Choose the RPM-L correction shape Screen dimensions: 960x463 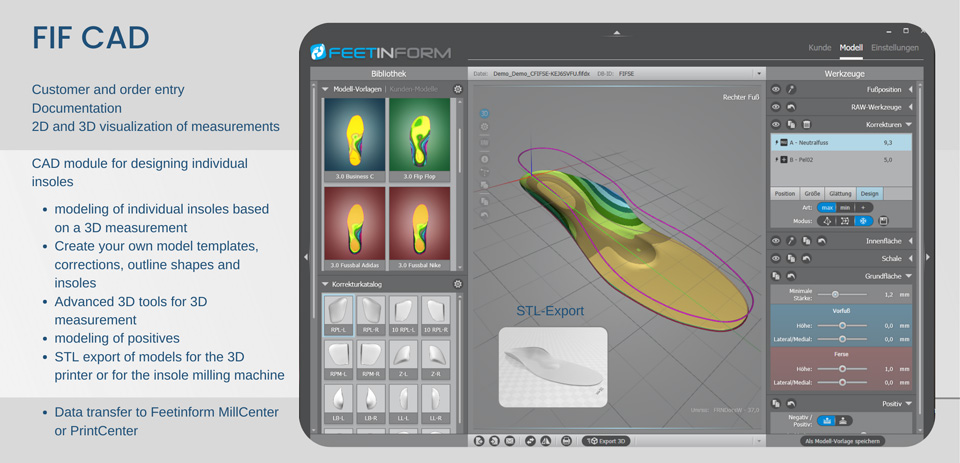point(339,359)
